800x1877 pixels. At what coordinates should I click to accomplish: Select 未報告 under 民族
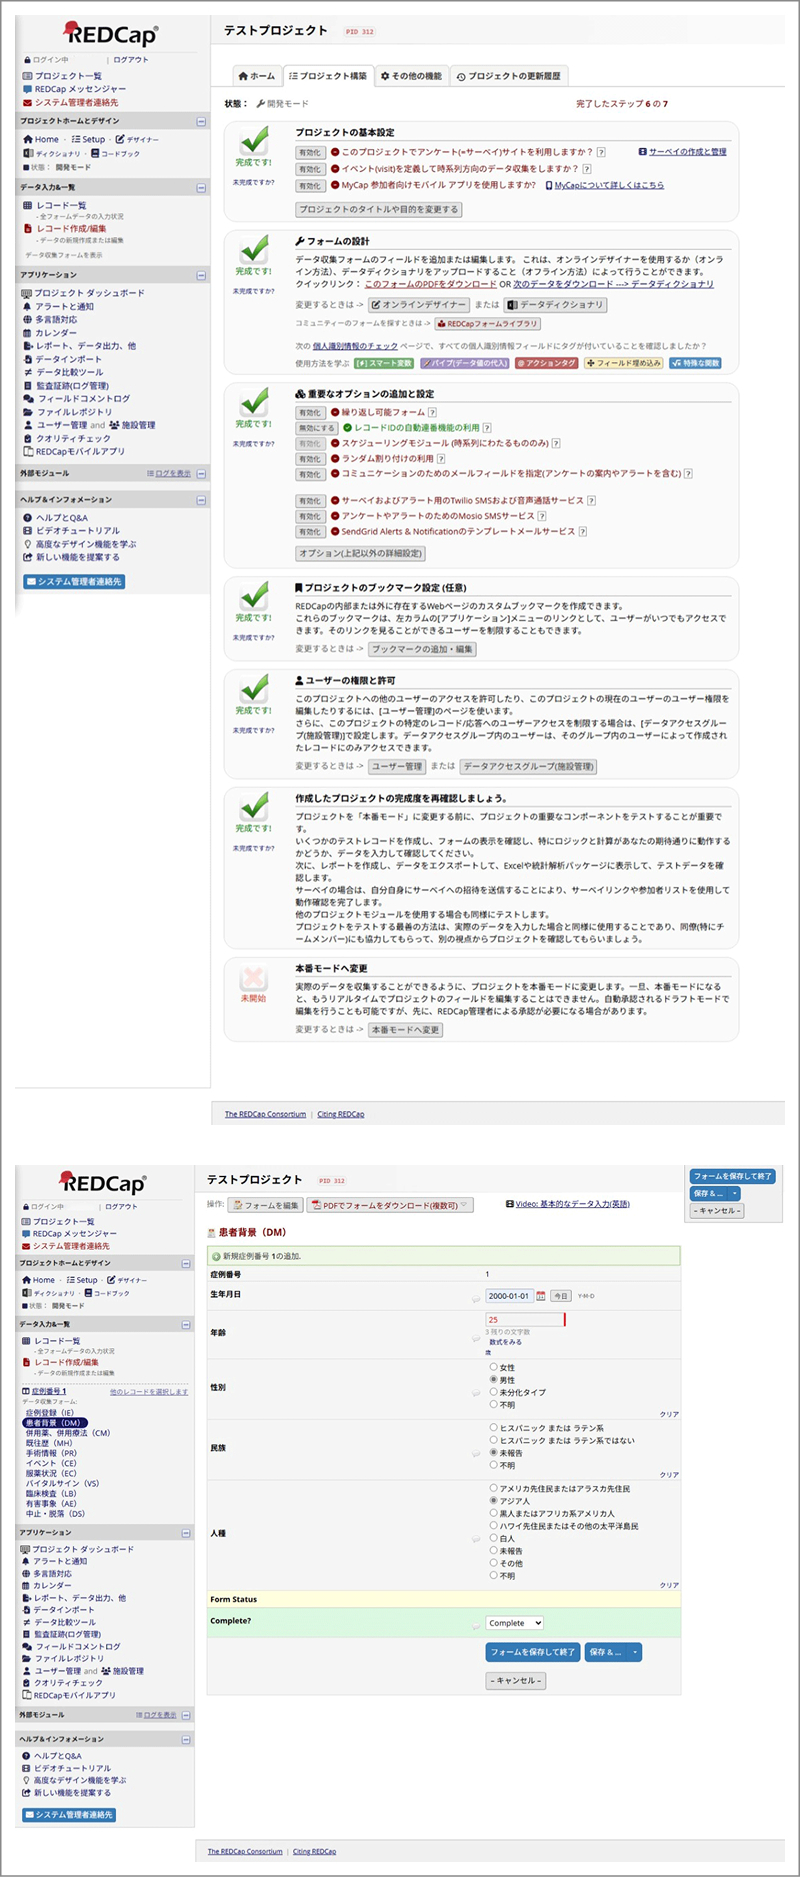[494, 1452]
